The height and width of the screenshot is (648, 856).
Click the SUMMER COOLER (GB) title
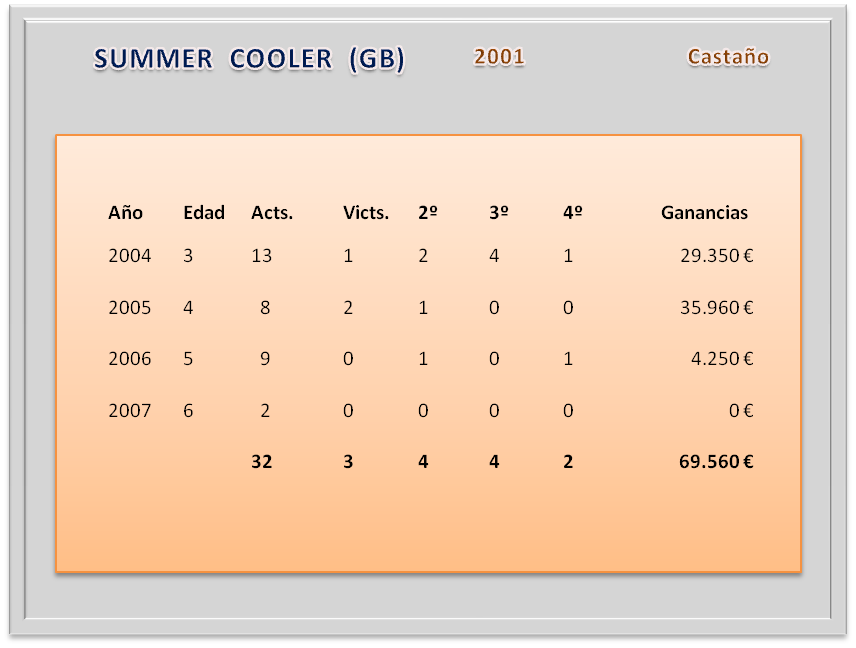click(249, 59)
